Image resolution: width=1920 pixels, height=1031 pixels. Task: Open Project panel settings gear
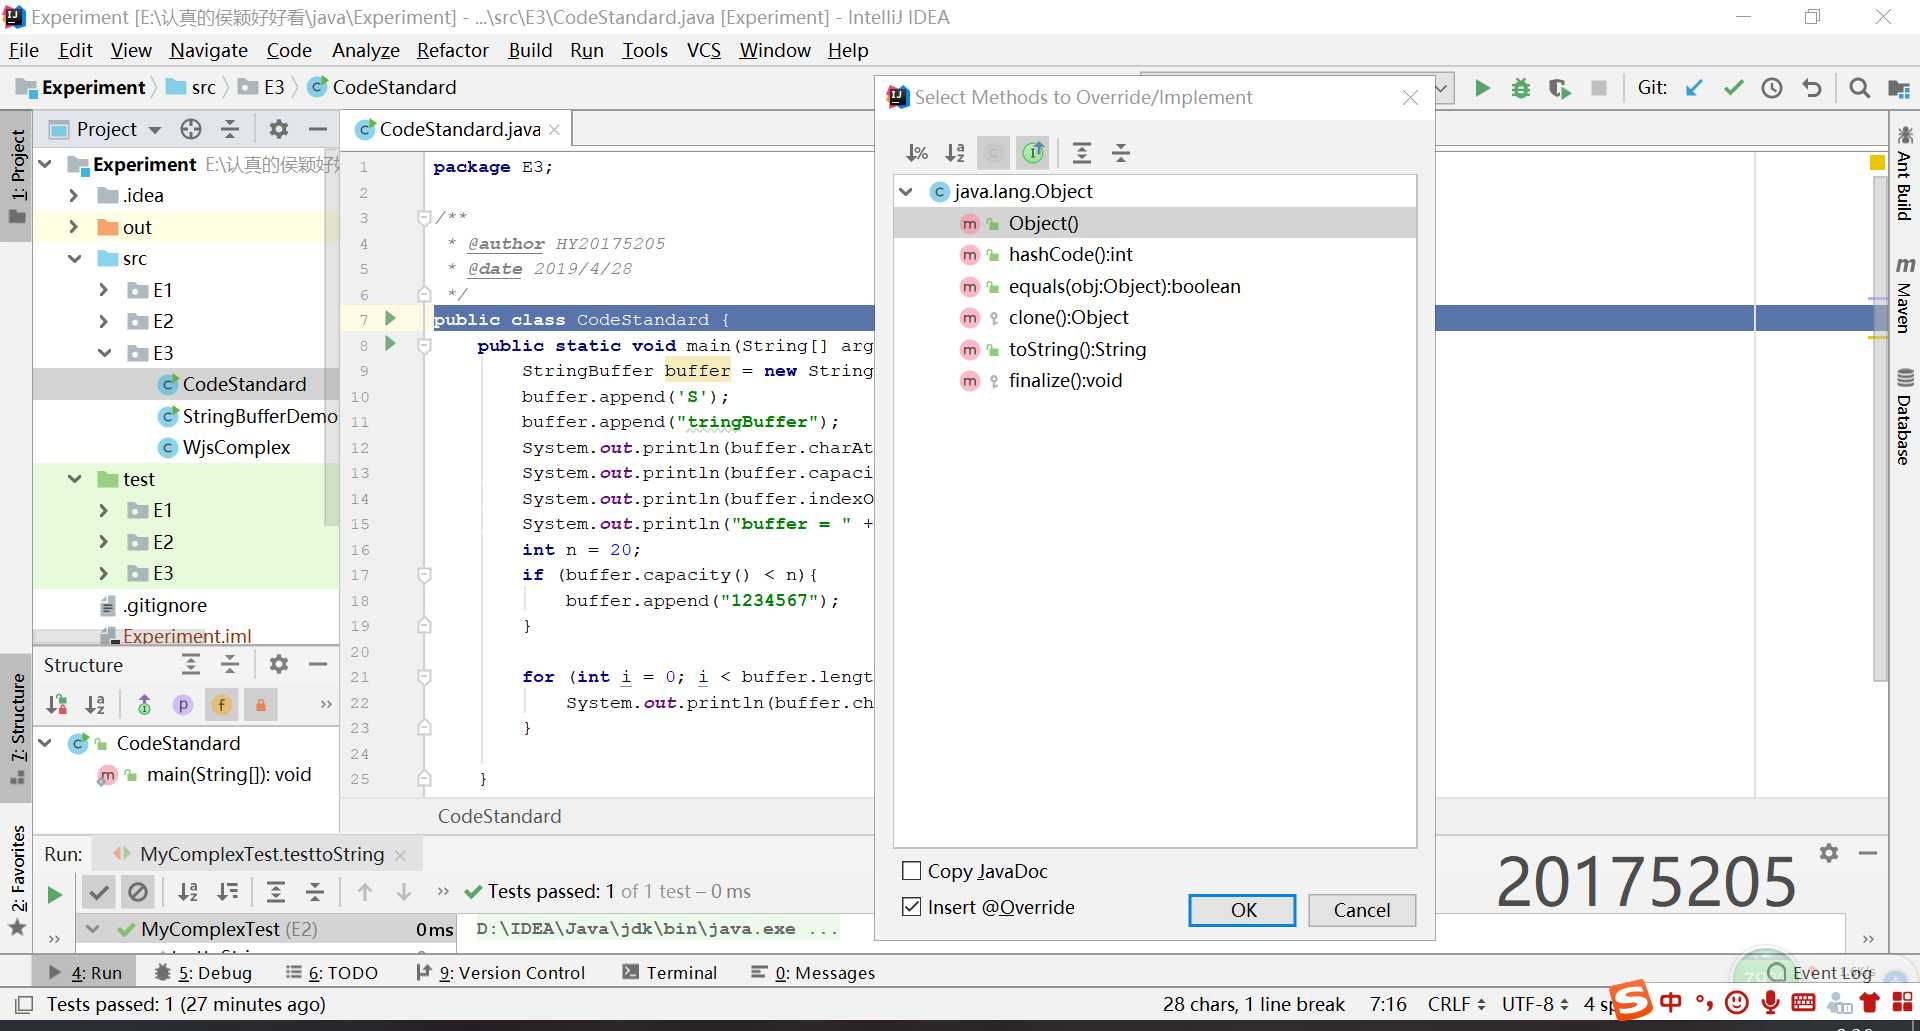point(279,129)
